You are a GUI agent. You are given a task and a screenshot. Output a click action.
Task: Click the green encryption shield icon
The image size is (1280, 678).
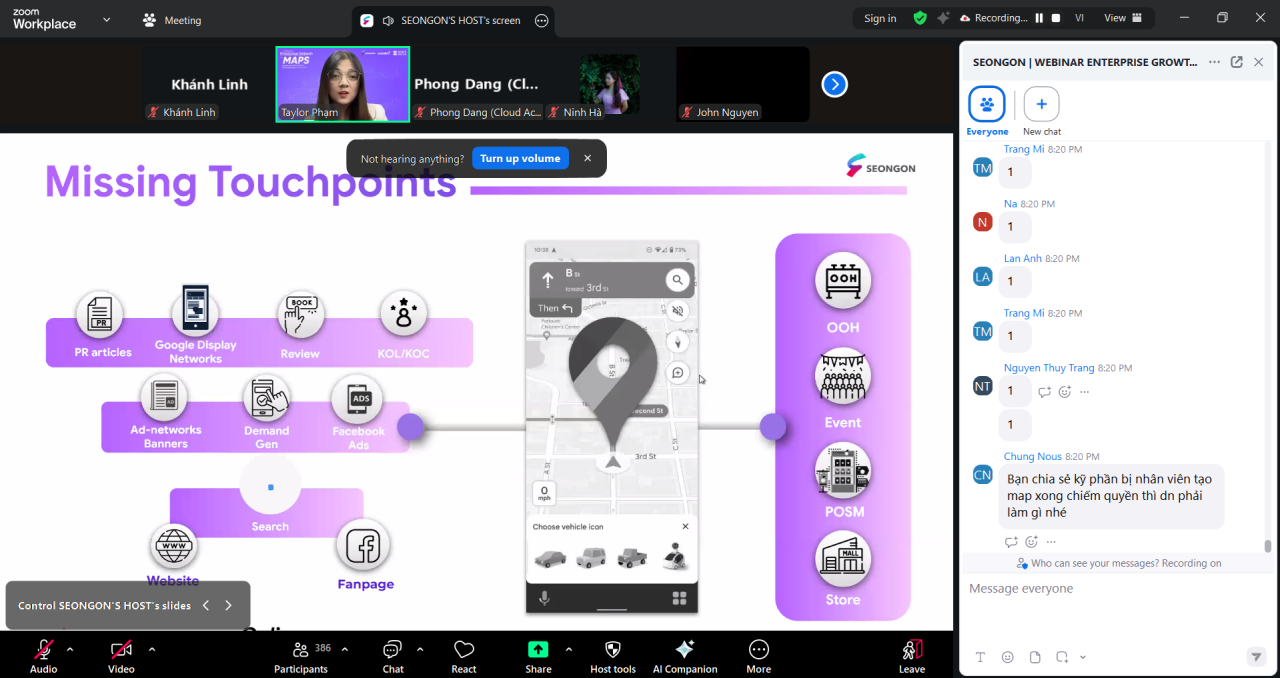point(920,18)
